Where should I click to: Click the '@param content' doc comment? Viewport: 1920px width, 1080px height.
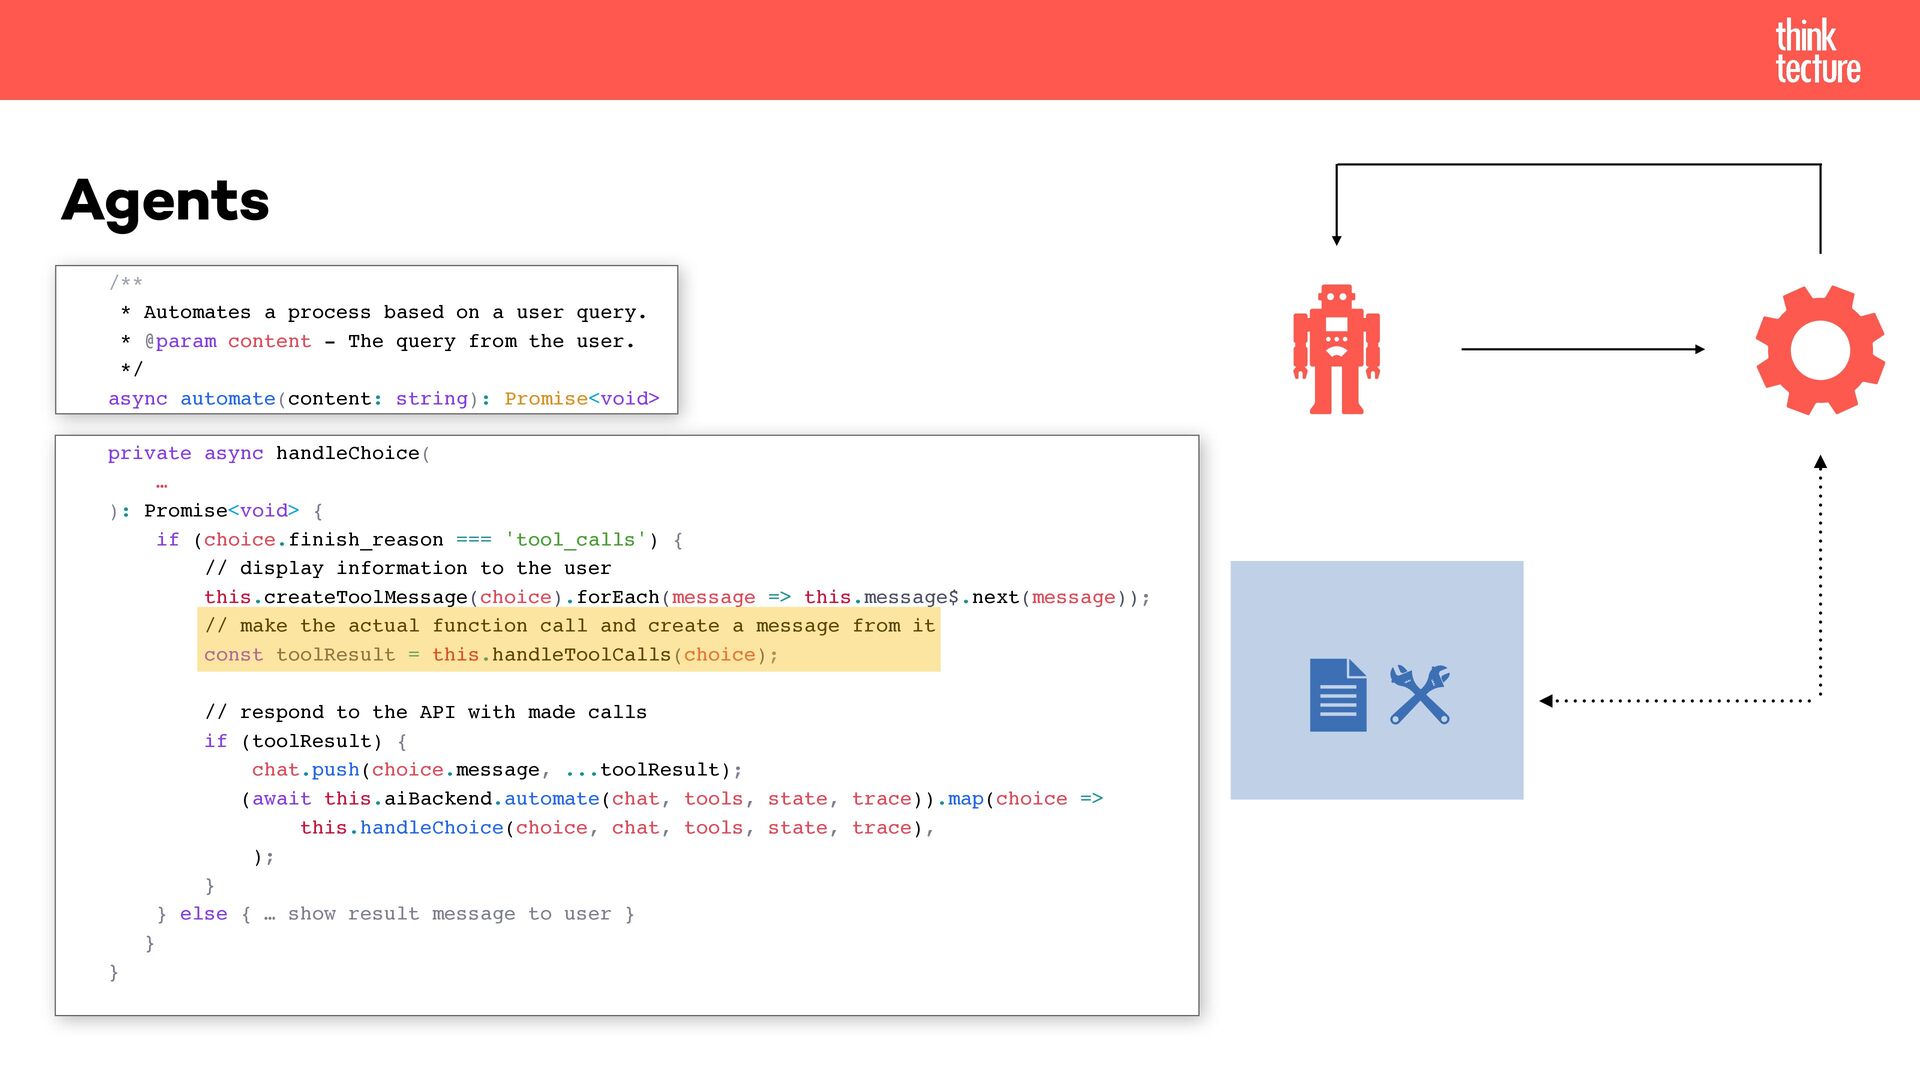[x=230, y=341]
